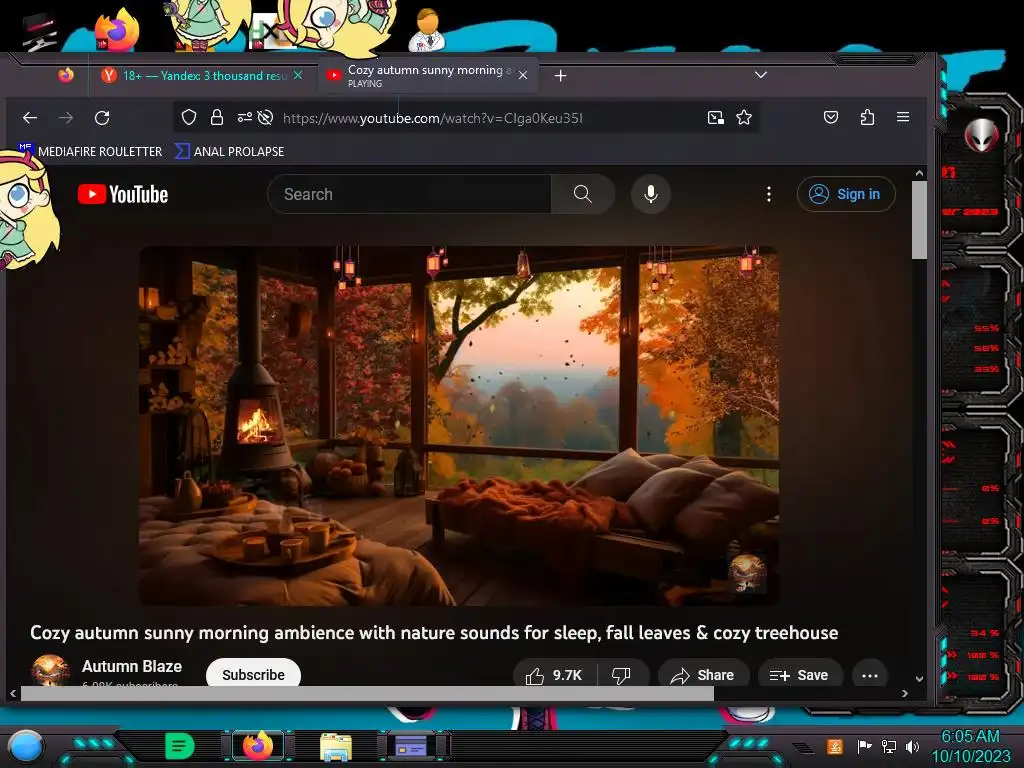Click into the YouTube Search field
1024x768 pixels.
[409, 194]
